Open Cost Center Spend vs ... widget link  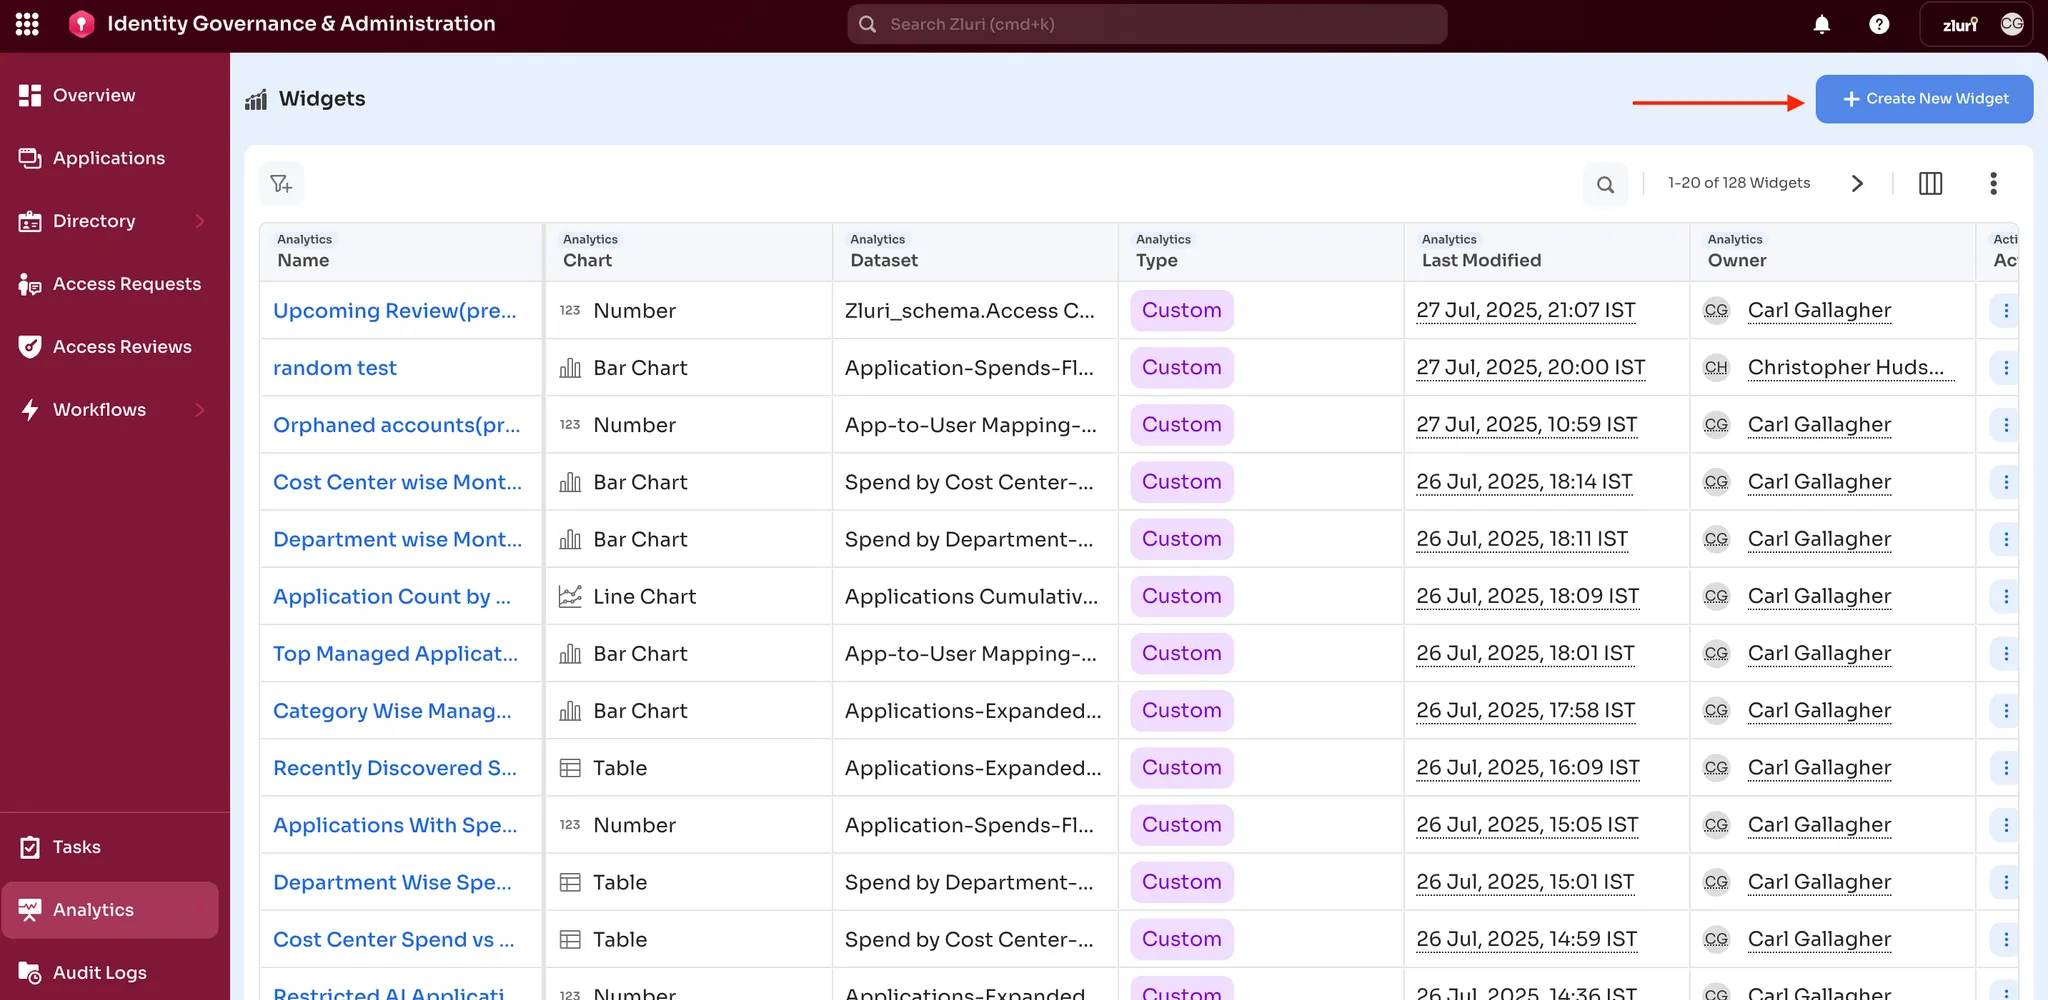click(394, 940)
